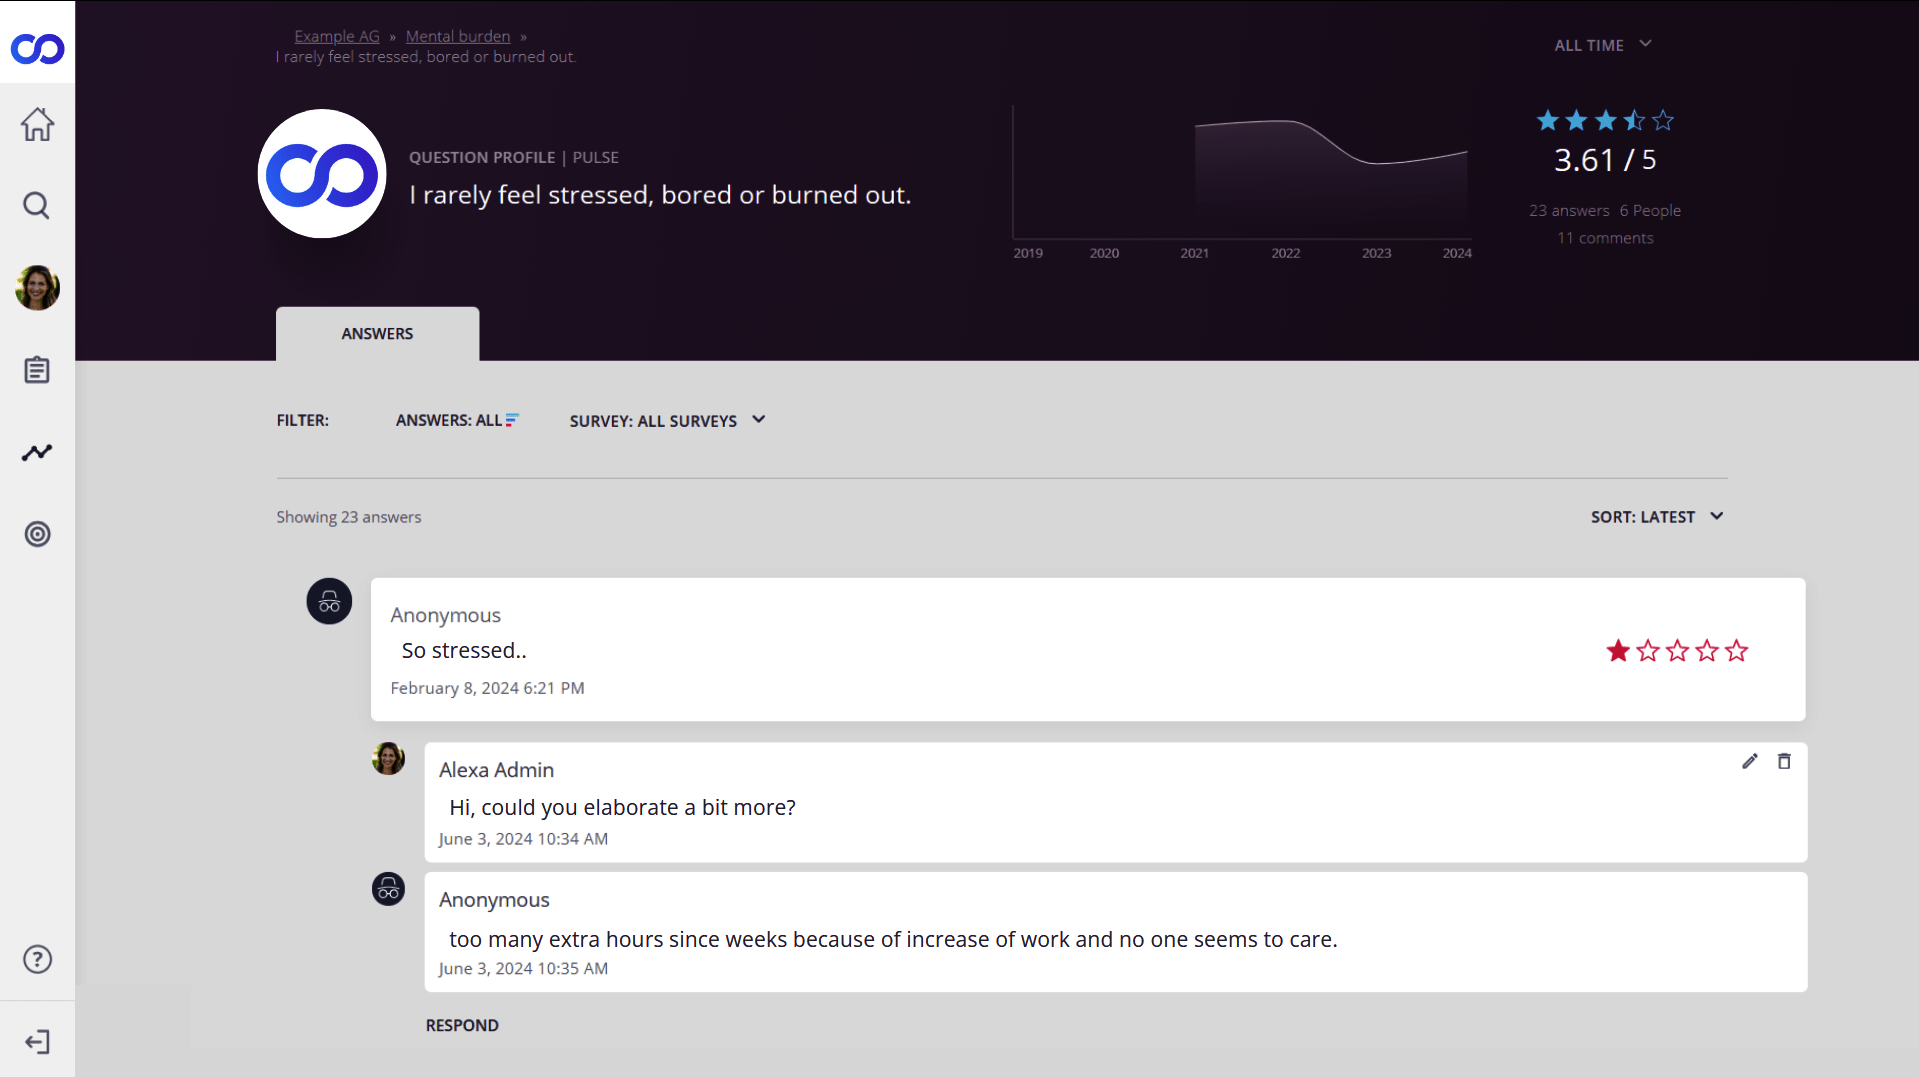Image resolution: width=1919 pixels, height=1077 pixels.
Task: Open the SORT: LATEST dropdown
Action: tap(1657, 517)
